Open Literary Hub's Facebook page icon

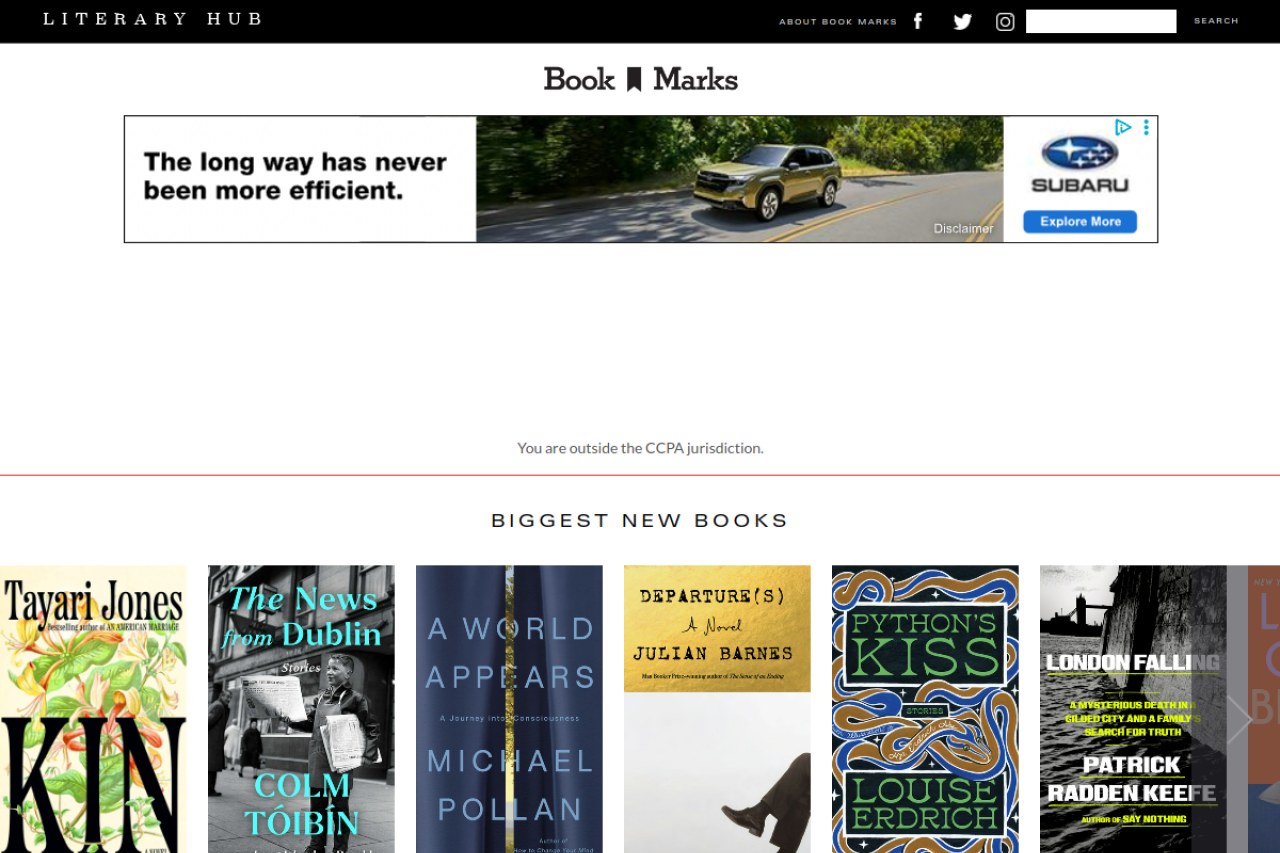[918, 21]
